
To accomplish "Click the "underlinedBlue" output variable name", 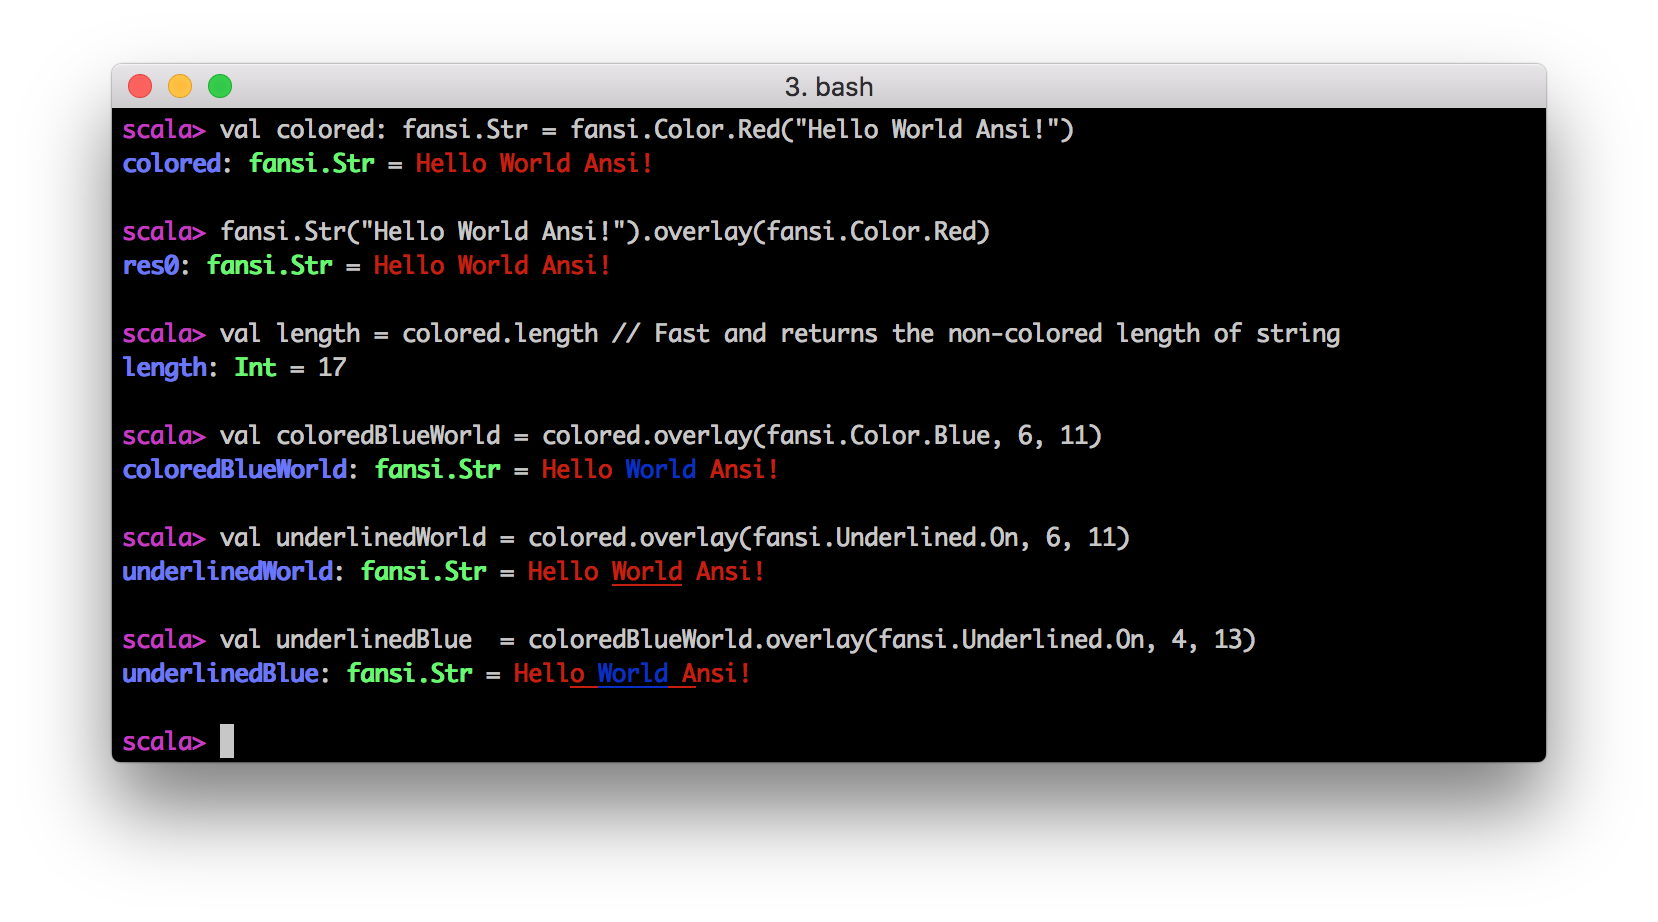I will click(x=220, y=673).
